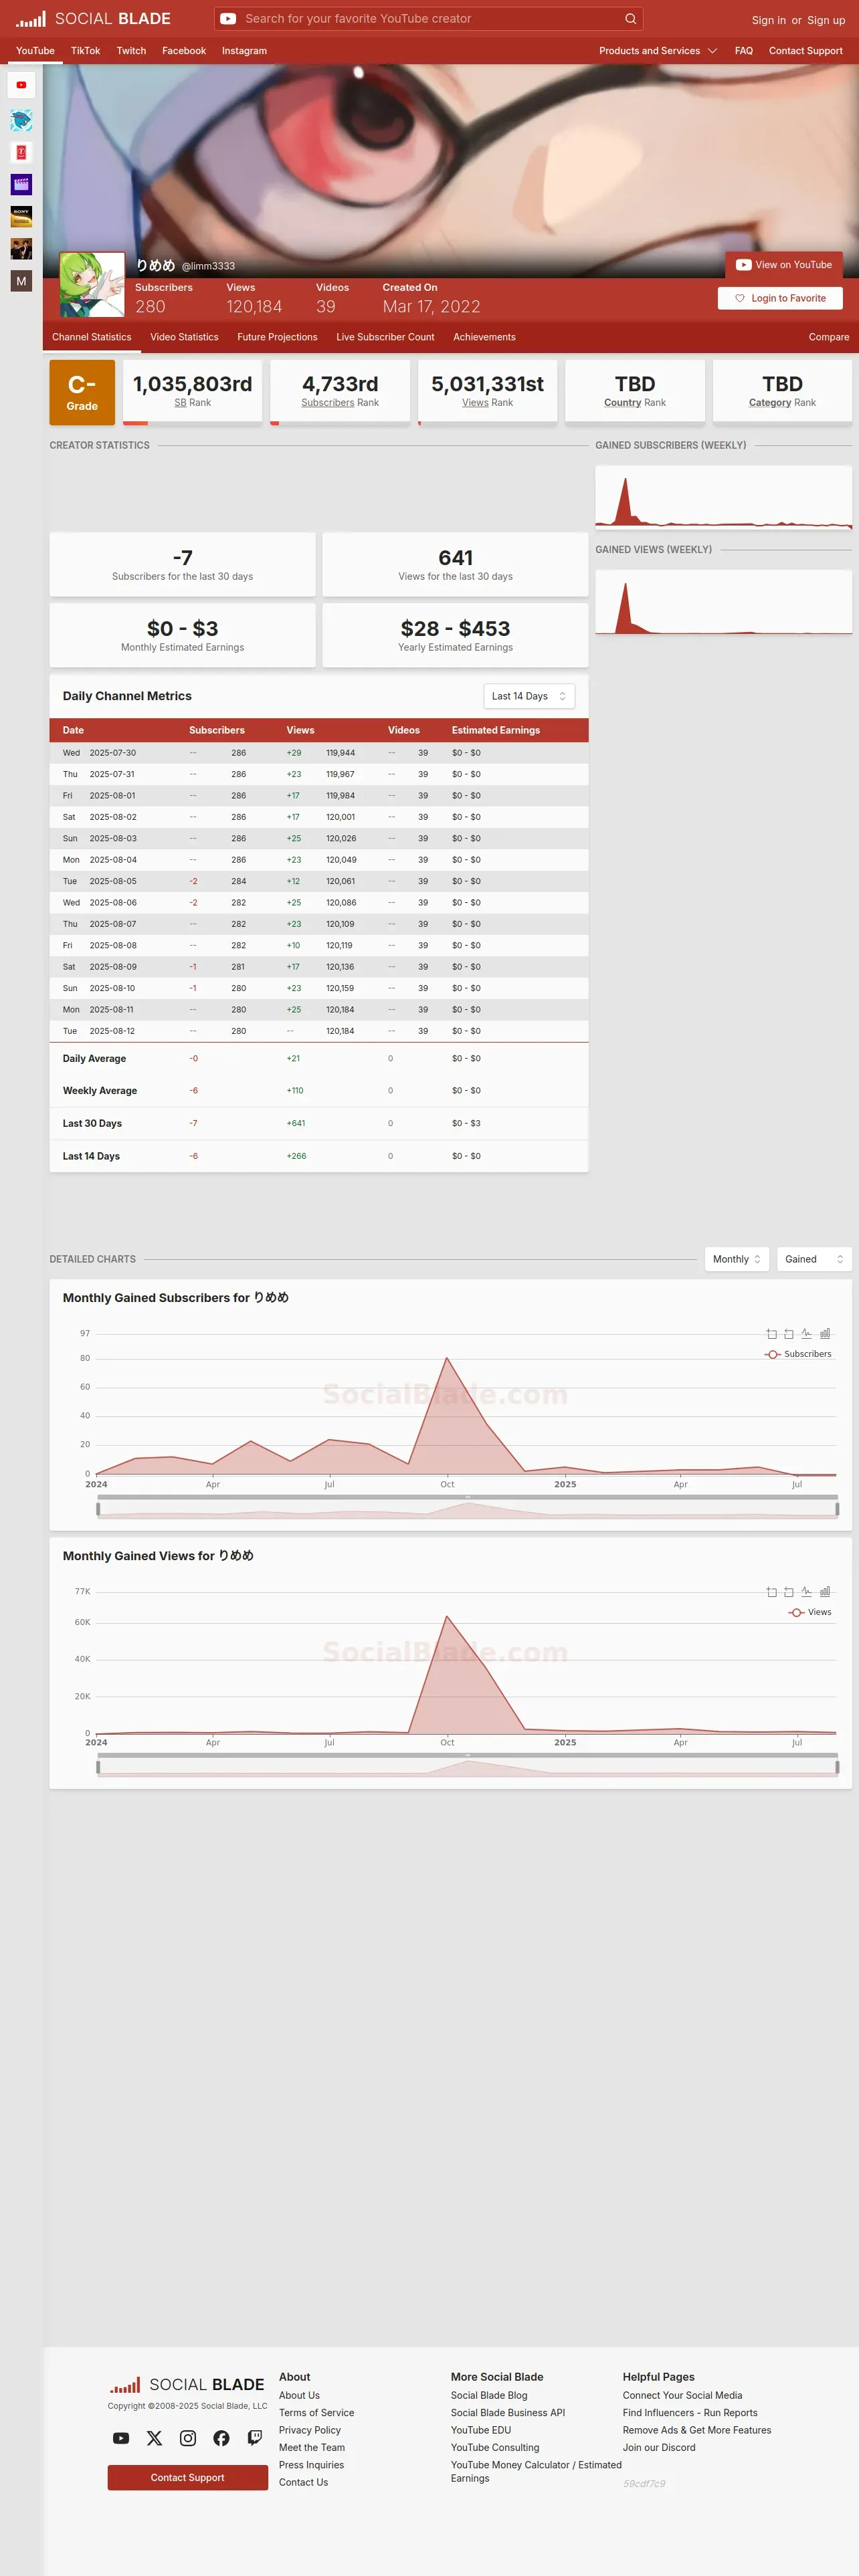Viewport: 859px width, 2576px height.
Task: Switch subscribers chart to bar chart view
Action: (x=825, y=1333)
